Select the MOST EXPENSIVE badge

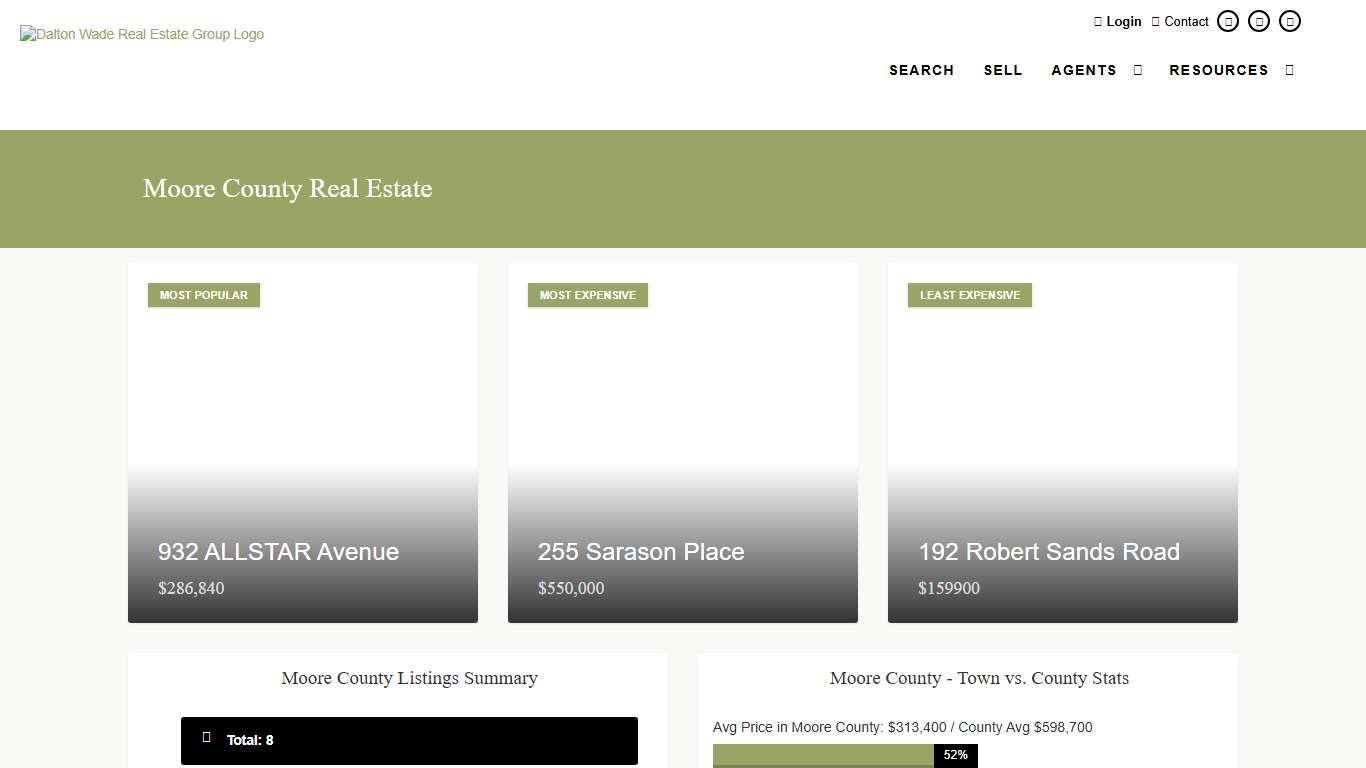tap(588, 295)
